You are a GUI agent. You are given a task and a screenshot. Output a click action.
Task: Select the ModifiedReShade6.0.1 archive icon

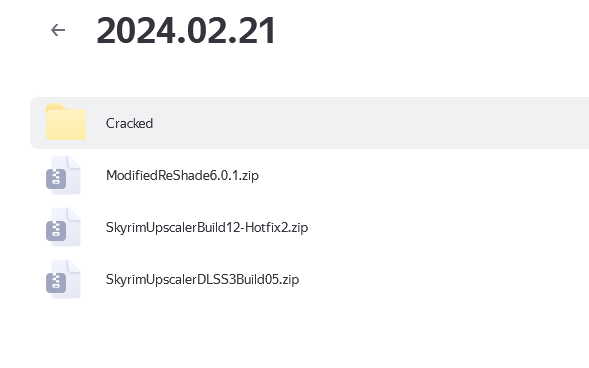63,175
